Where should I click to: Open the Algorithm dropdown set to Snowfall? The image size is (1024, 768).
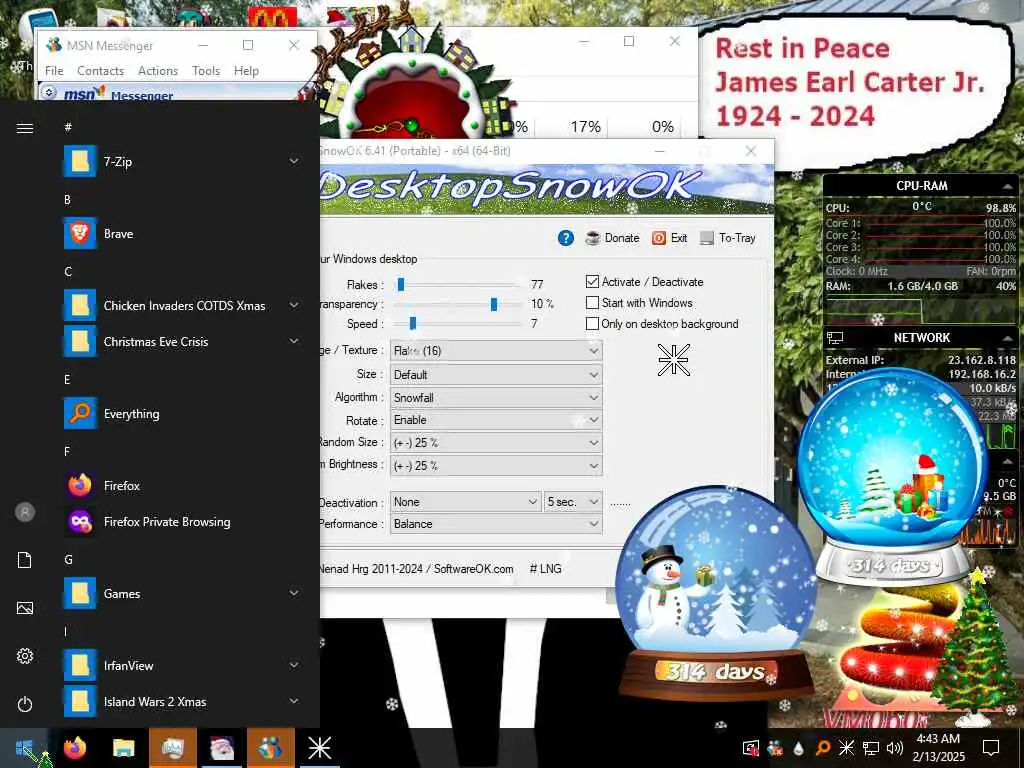click(496, 398)
